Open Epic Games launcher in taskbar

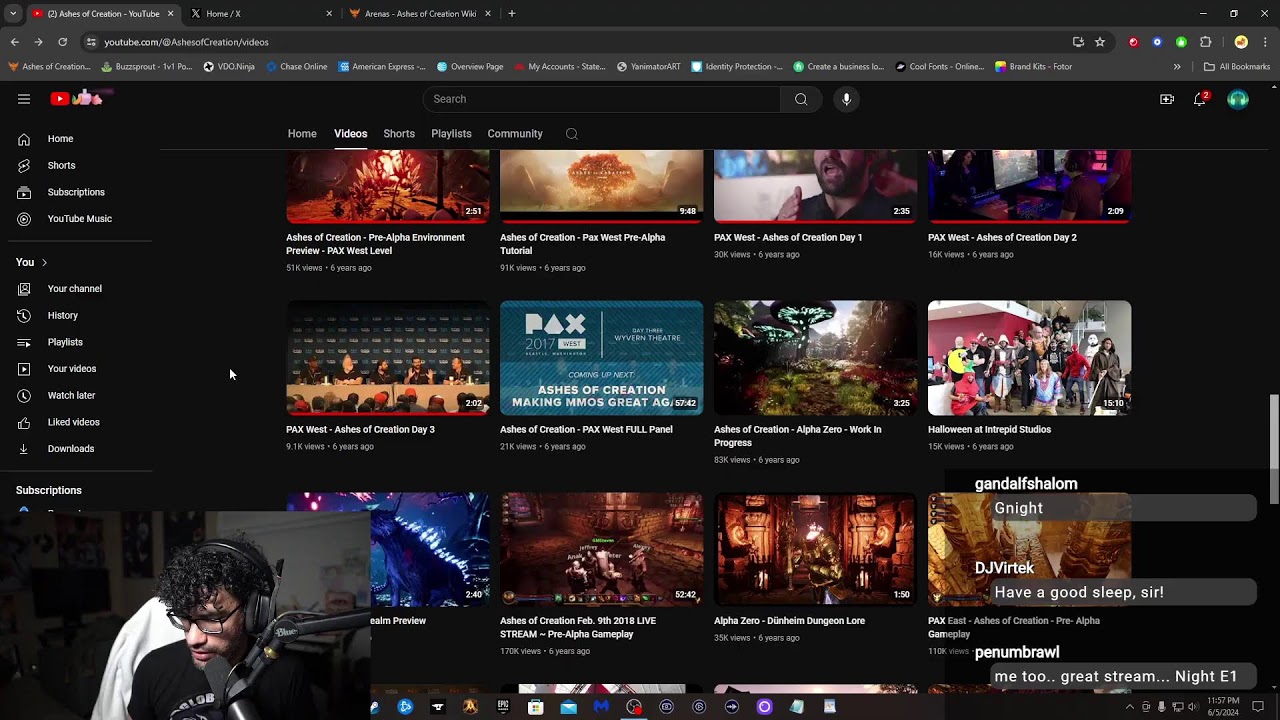(503, 707)
